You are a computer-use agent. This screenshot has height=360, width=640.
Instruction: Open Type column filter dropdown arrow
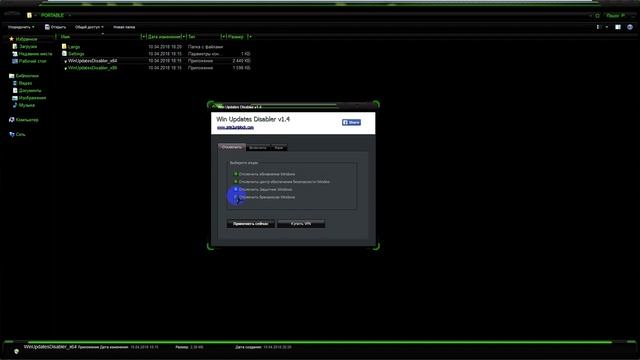tap(223, 37)
